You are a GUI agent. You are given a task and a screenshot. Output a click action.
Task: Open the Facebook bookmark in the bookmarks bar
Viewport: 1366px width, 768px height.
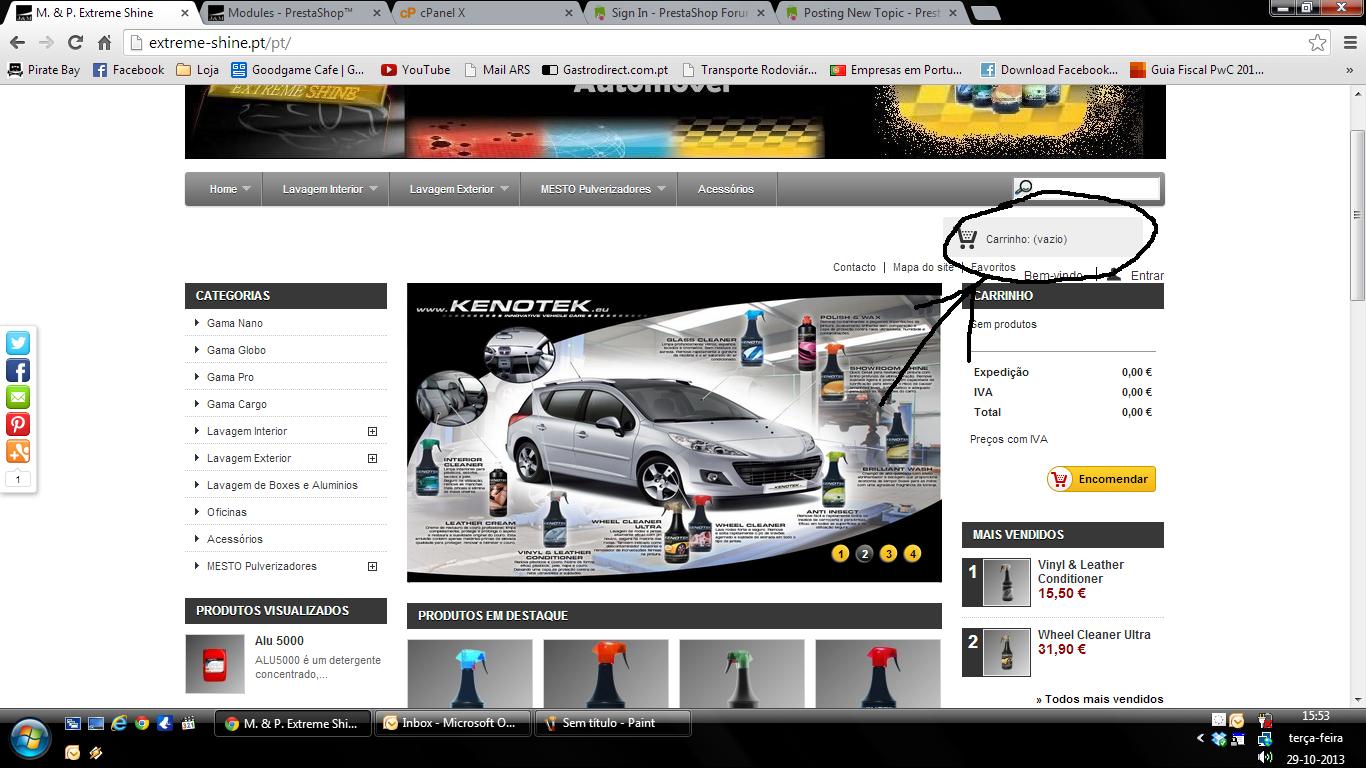pyautogui.click(x=128, y=70)
